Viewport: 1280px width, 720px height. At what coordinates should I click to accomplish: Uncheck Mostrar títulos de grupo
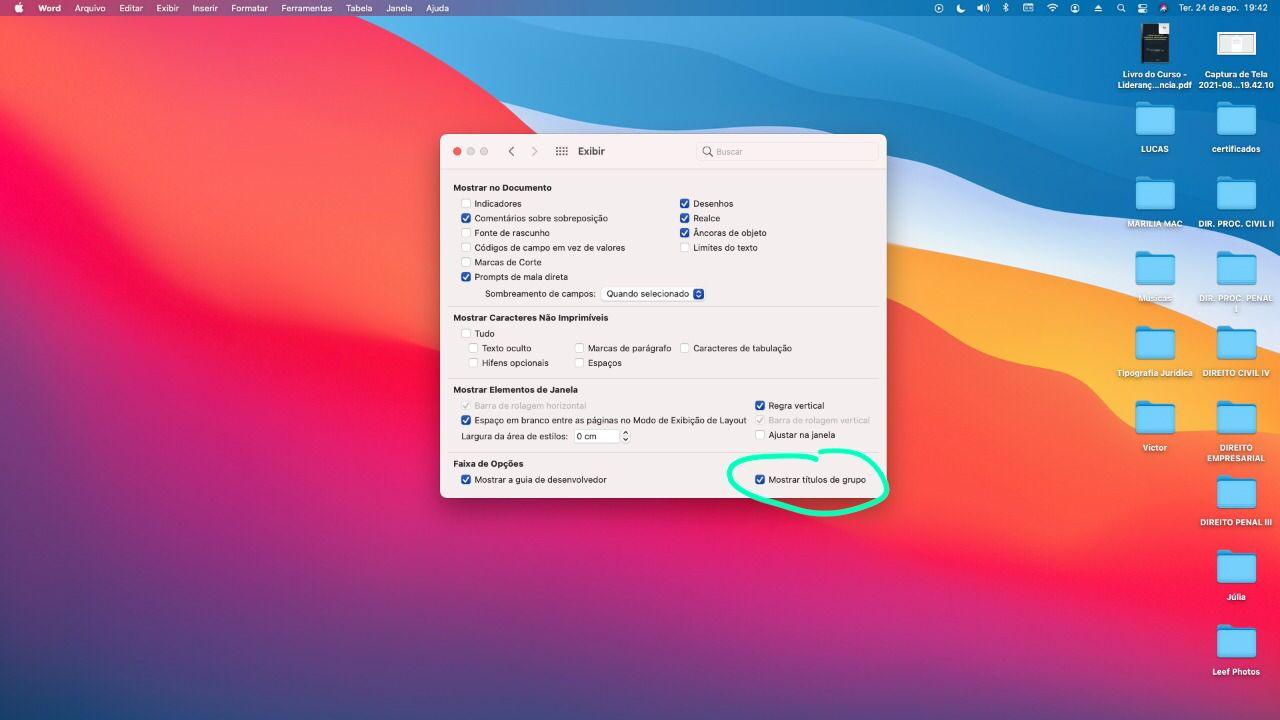point(760,480)
